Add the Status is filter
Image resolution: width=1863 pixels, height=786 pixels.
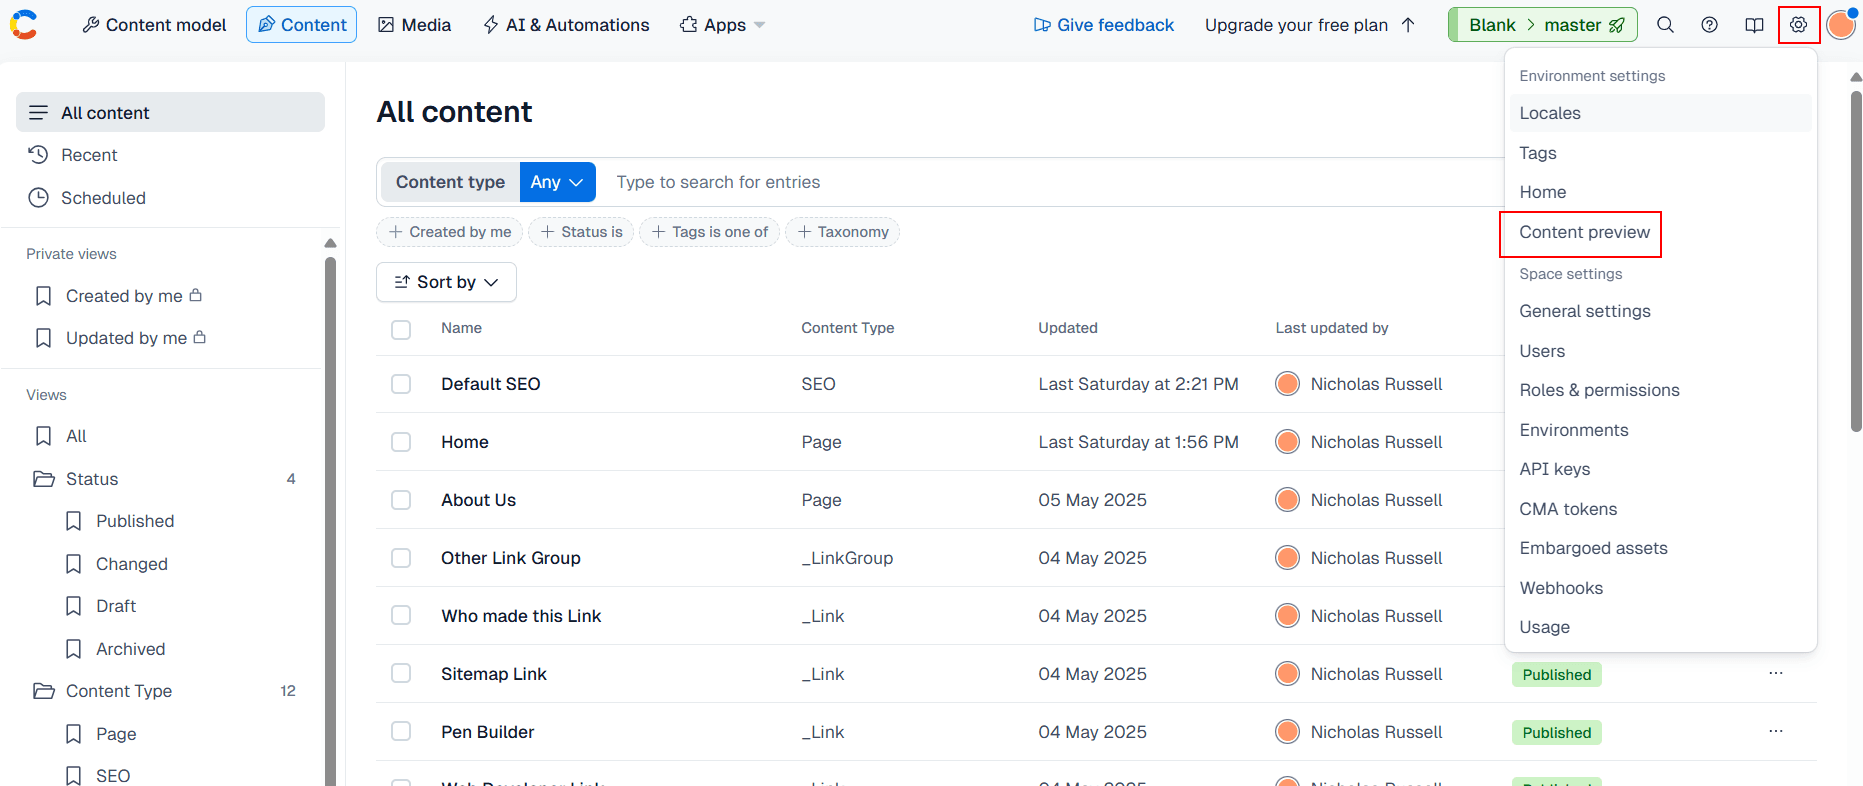click(581, 232)
